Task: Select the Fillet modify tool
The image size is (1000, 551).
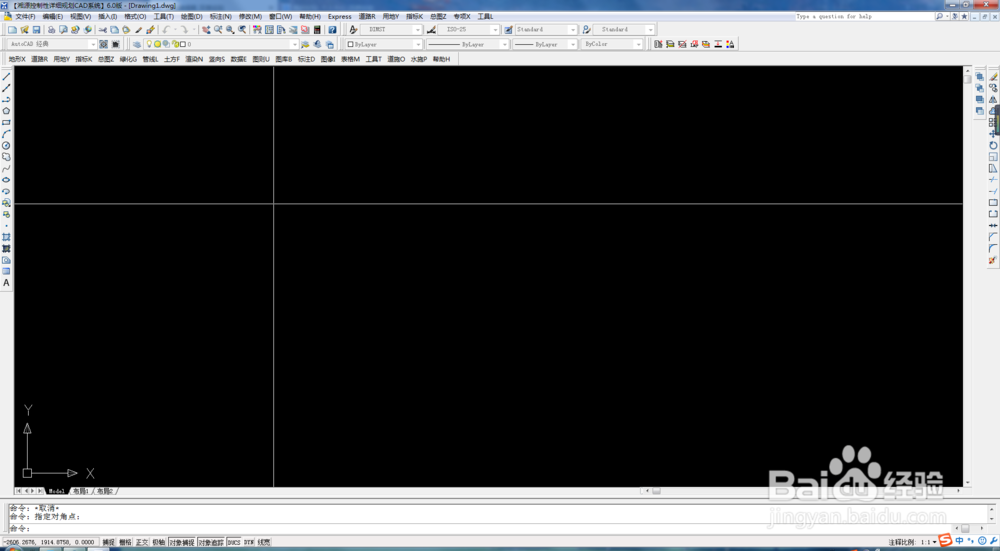Action: pos(993,249)
